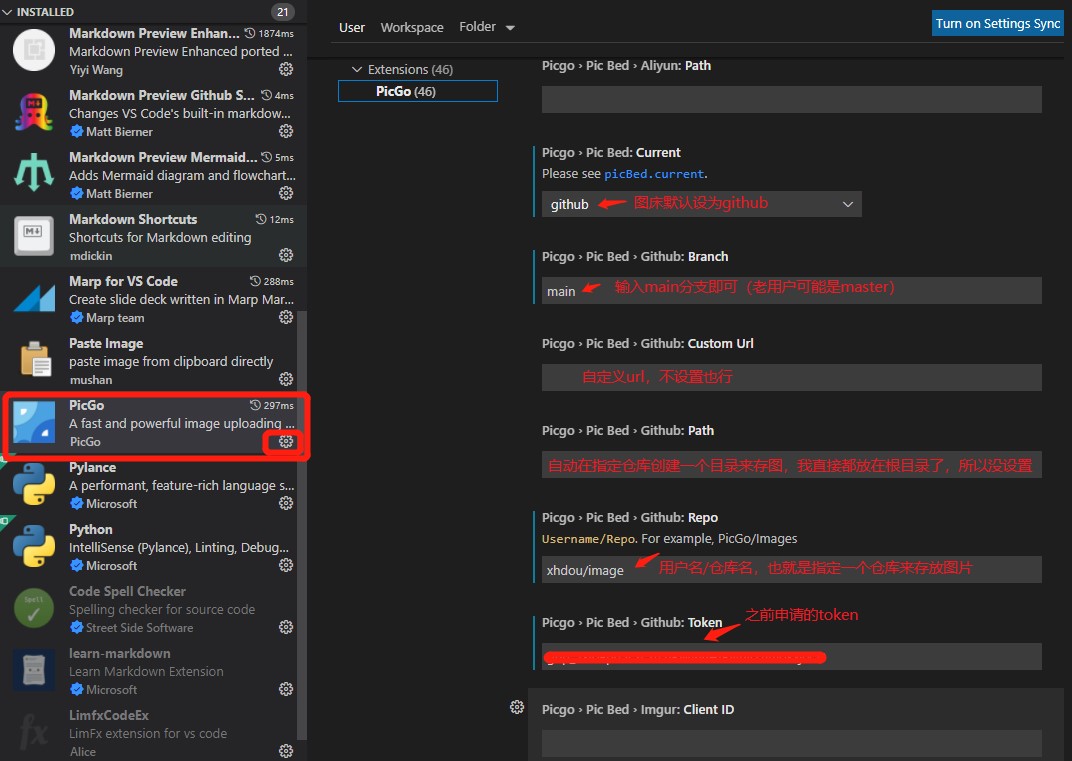Collapse the Extensions (46) tree node
Screen dimensions: 1072x761
pyautogui.click(x=356, y=69)
